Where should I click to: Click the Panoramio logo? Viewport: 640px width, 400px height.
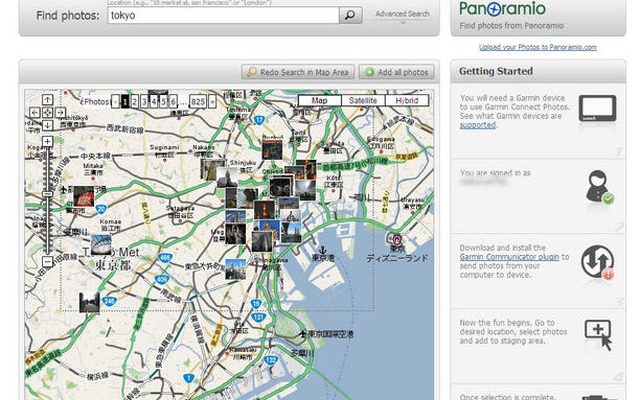[502, 9]
